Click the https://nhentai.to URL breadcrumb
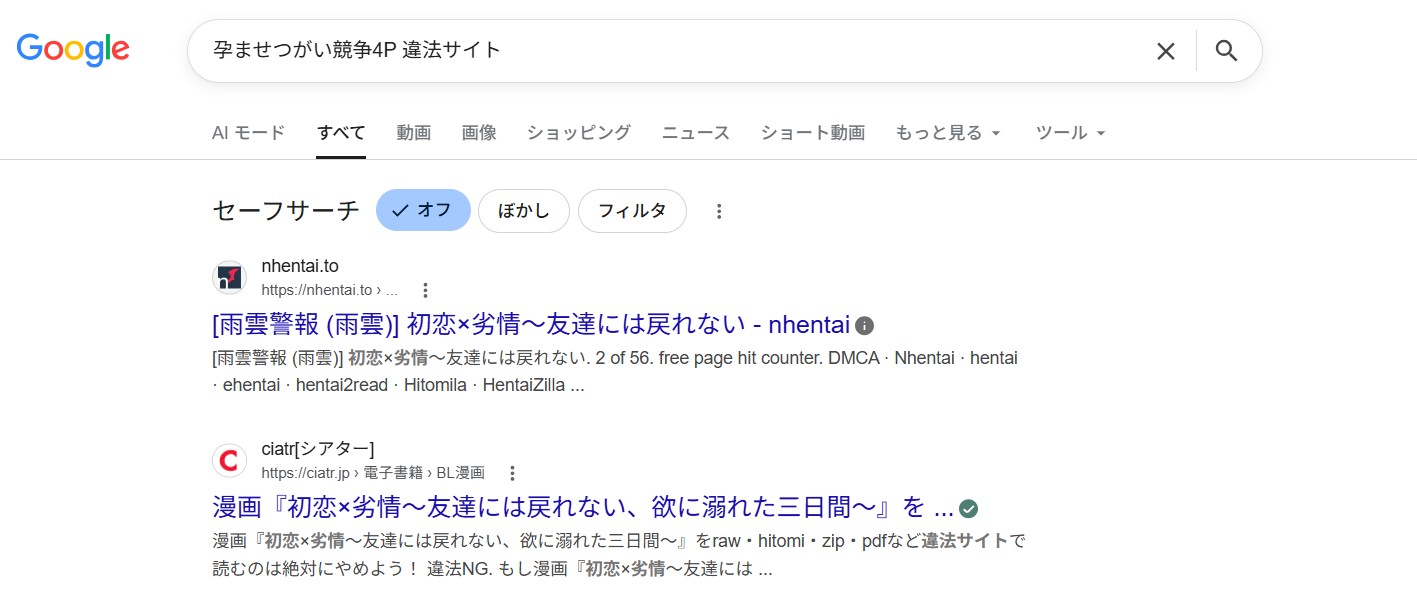This screenshot has width=1417, height=612. click(330, 290)
